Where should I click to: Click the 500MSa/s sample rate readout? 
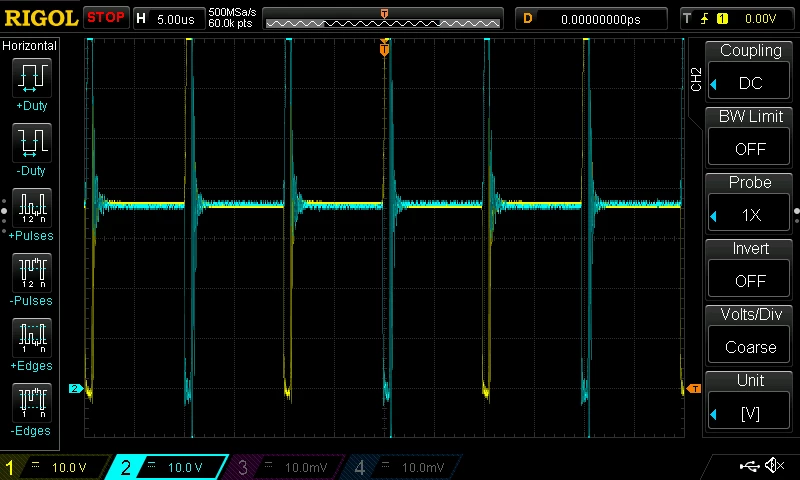click(232, 12)
